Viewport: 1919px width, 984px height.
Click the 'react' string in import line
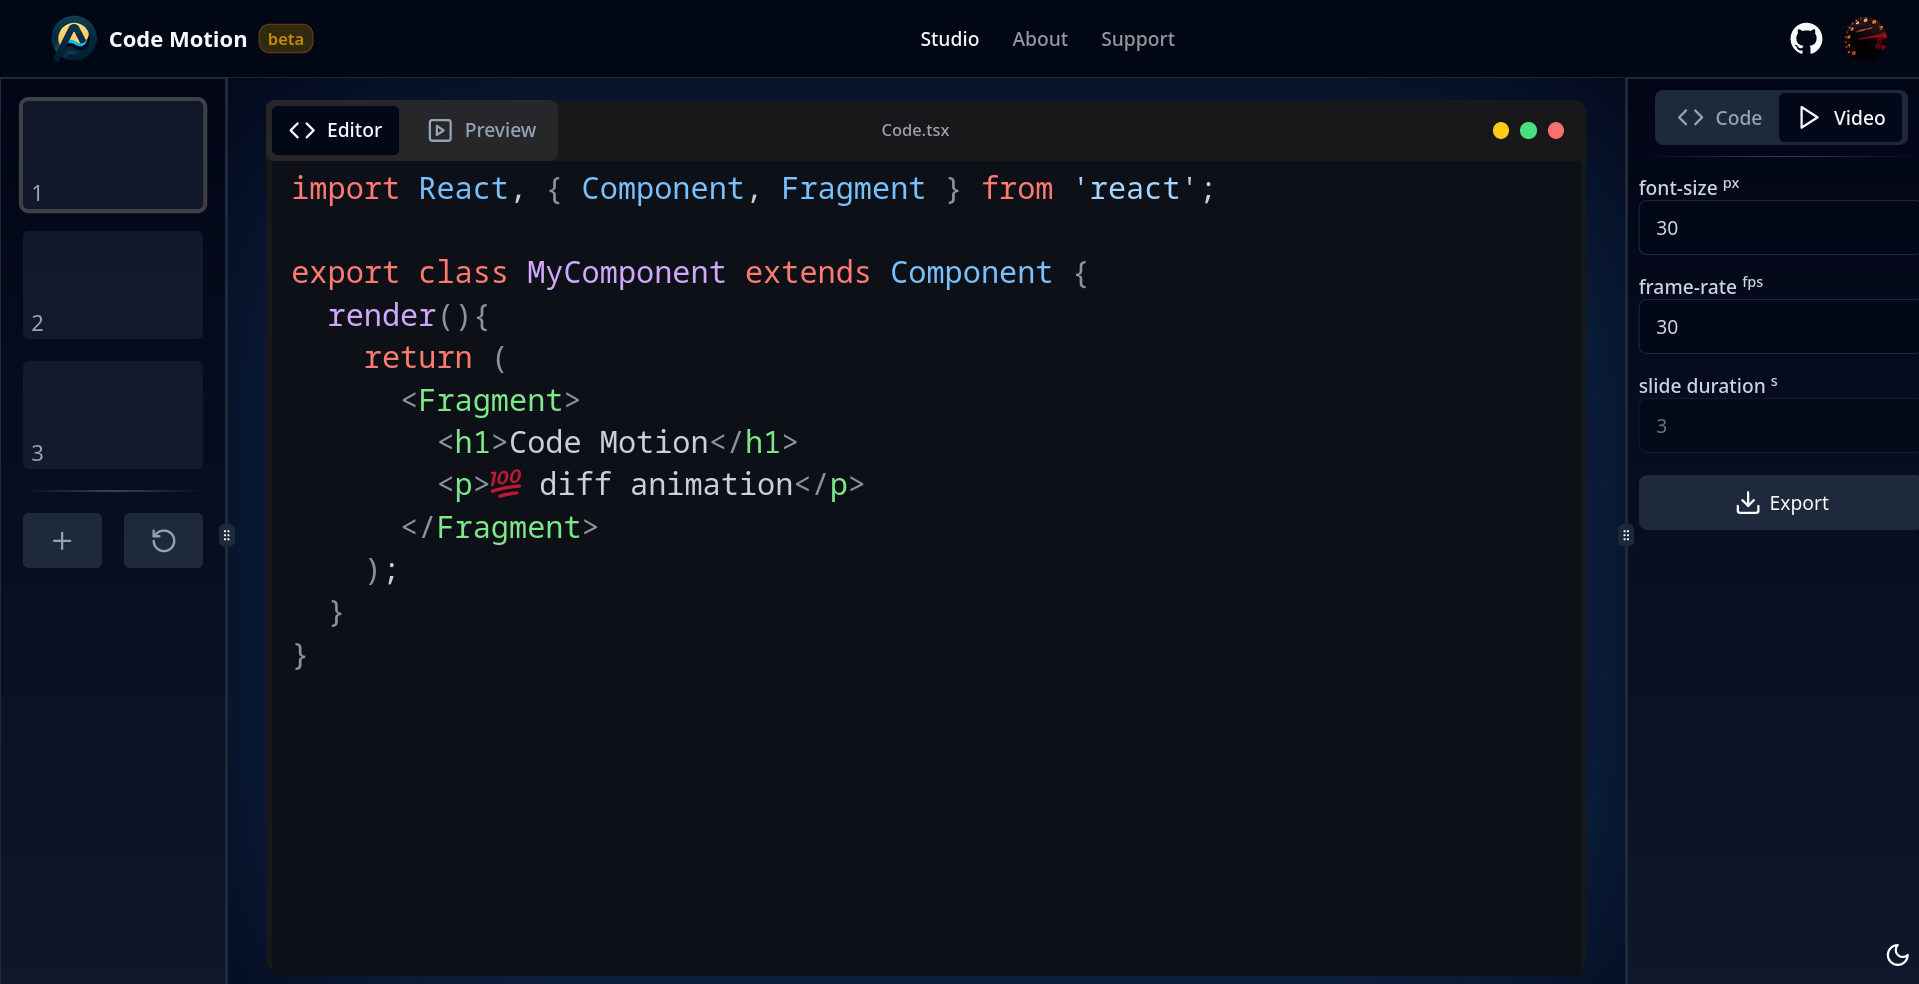(x=1134, y=189)
